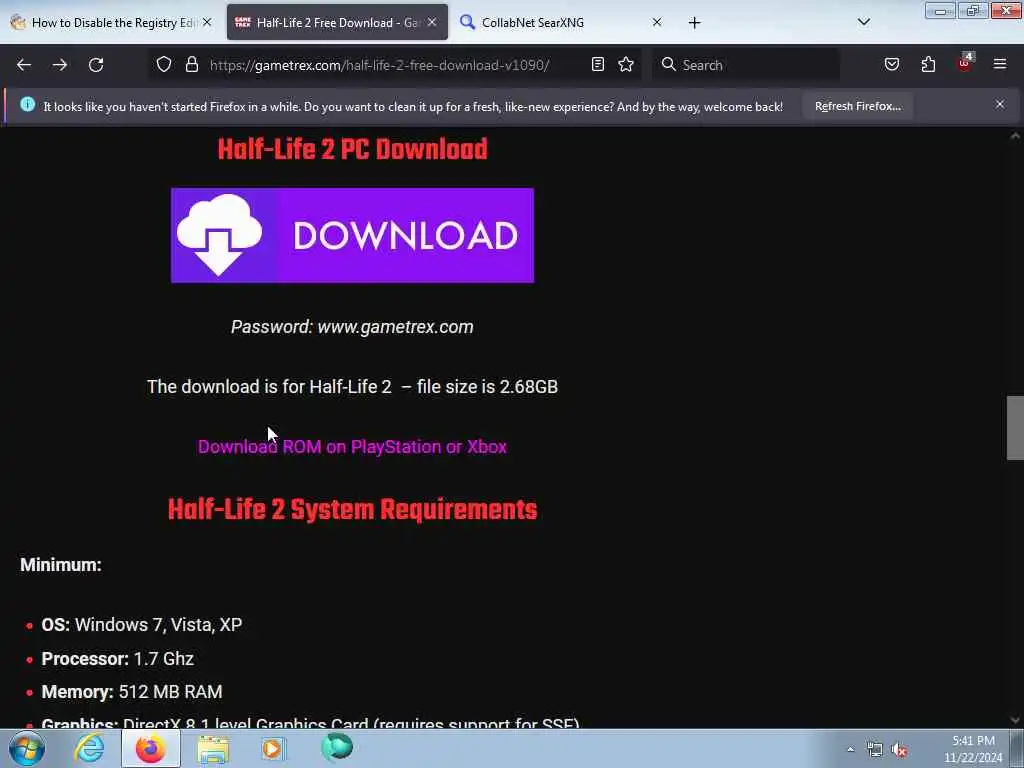Click Password: www.gametrex.com text
The width and height of the screenshot is (1024, 768).
tap(352, 327)
